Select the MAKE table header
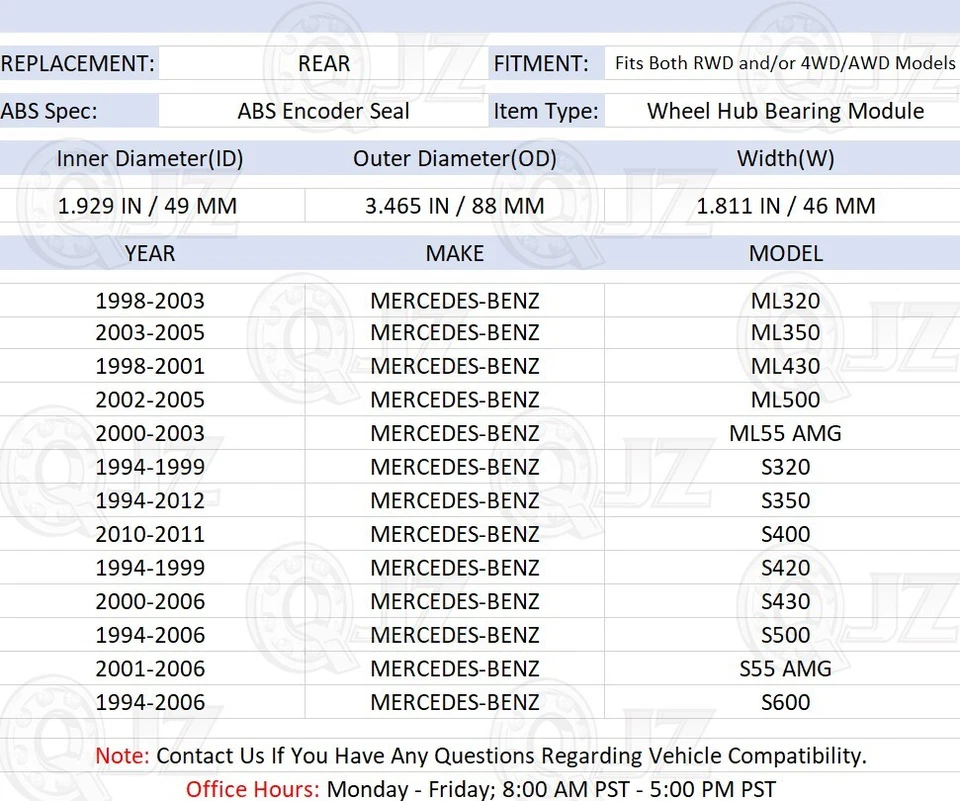Viewport: 960px width, 801px height. pyautogui.click(x=455, y=254)
